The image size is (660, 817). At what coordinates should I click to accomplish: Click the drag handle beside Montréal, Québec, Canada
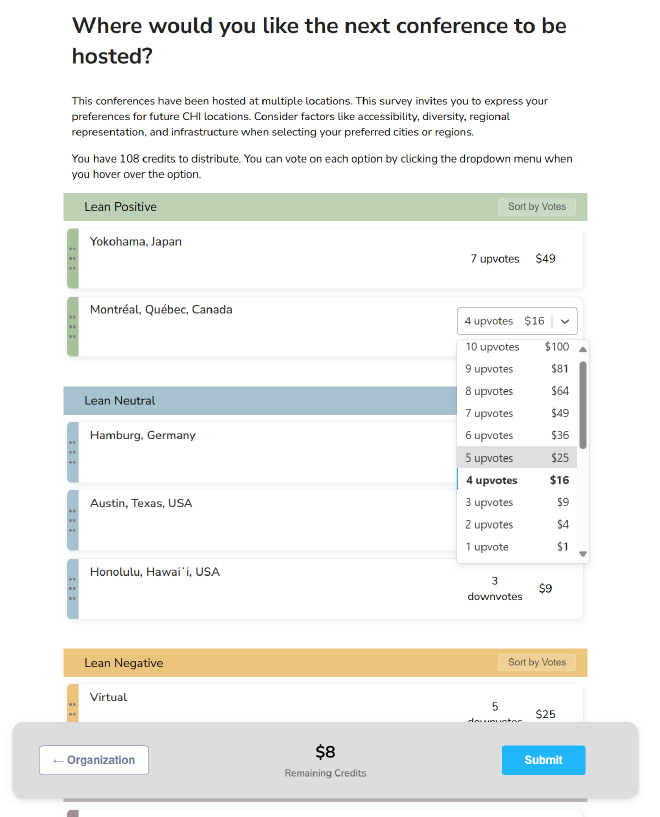pyautogui.click(x=72, y=326)
